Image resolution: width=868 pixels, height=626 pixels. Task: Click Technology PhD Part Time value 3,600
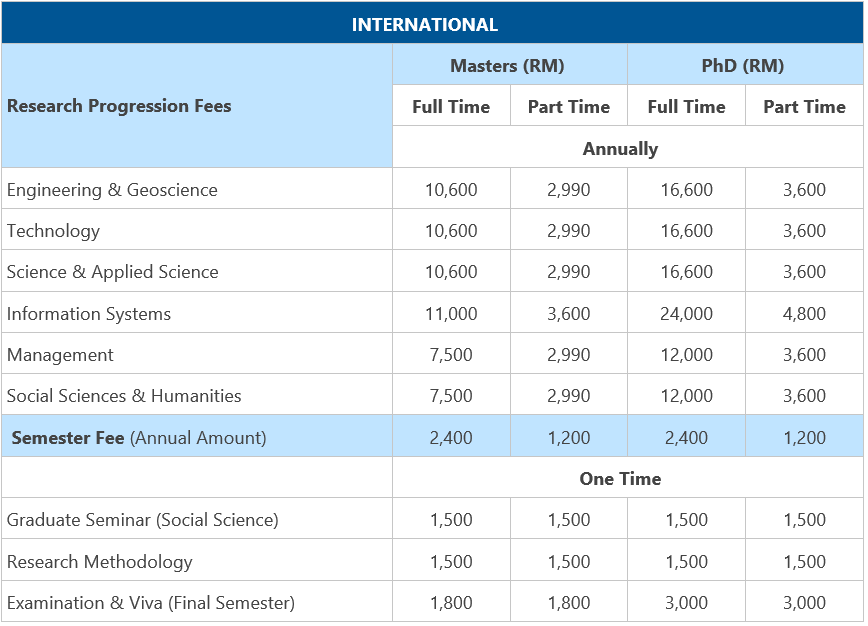click(804, 231)
